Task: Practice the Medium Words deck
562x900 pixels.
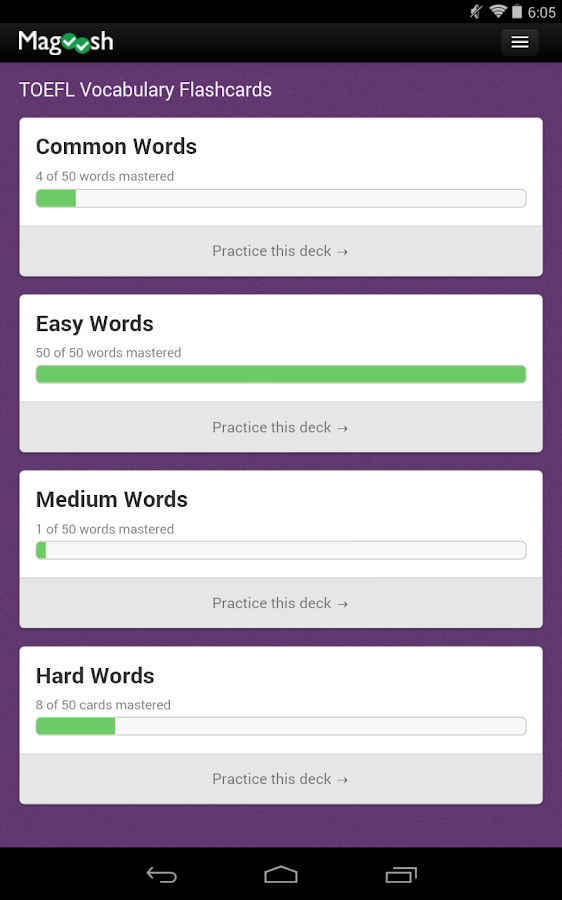Action: [x=281, y=603]
